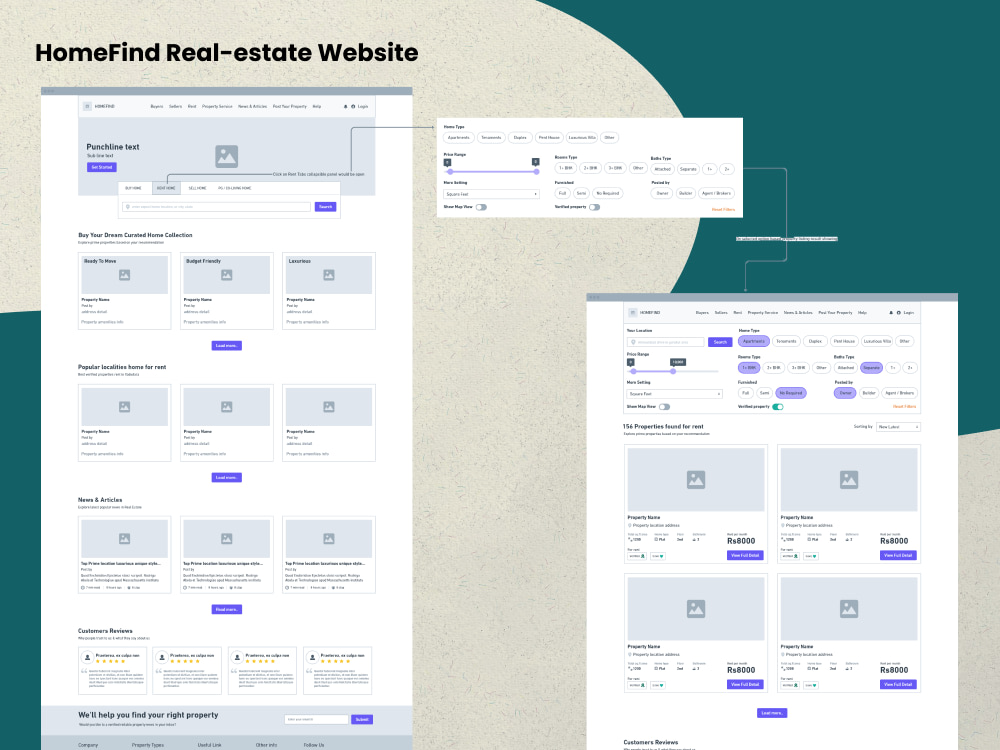This screenshot has height=750, width=1000.
Task: Select the Agent / Brokers chip in the filter popup
Action: [716, 193]
